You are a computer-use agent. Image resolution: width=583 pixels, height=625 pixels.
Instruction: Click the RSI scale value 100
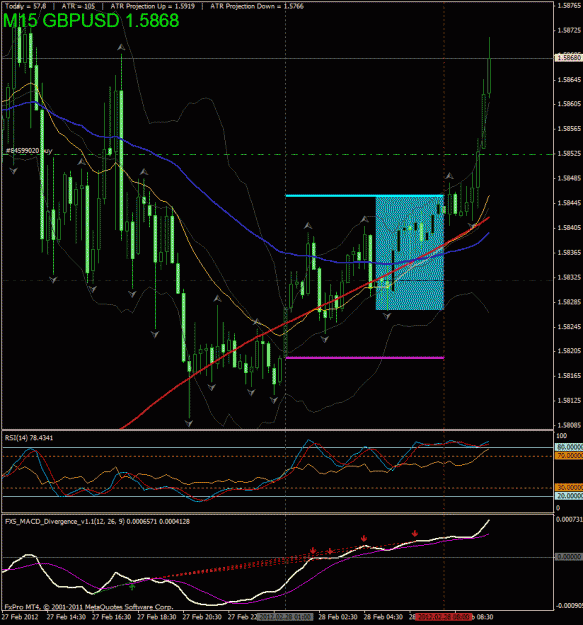(561, 436)
